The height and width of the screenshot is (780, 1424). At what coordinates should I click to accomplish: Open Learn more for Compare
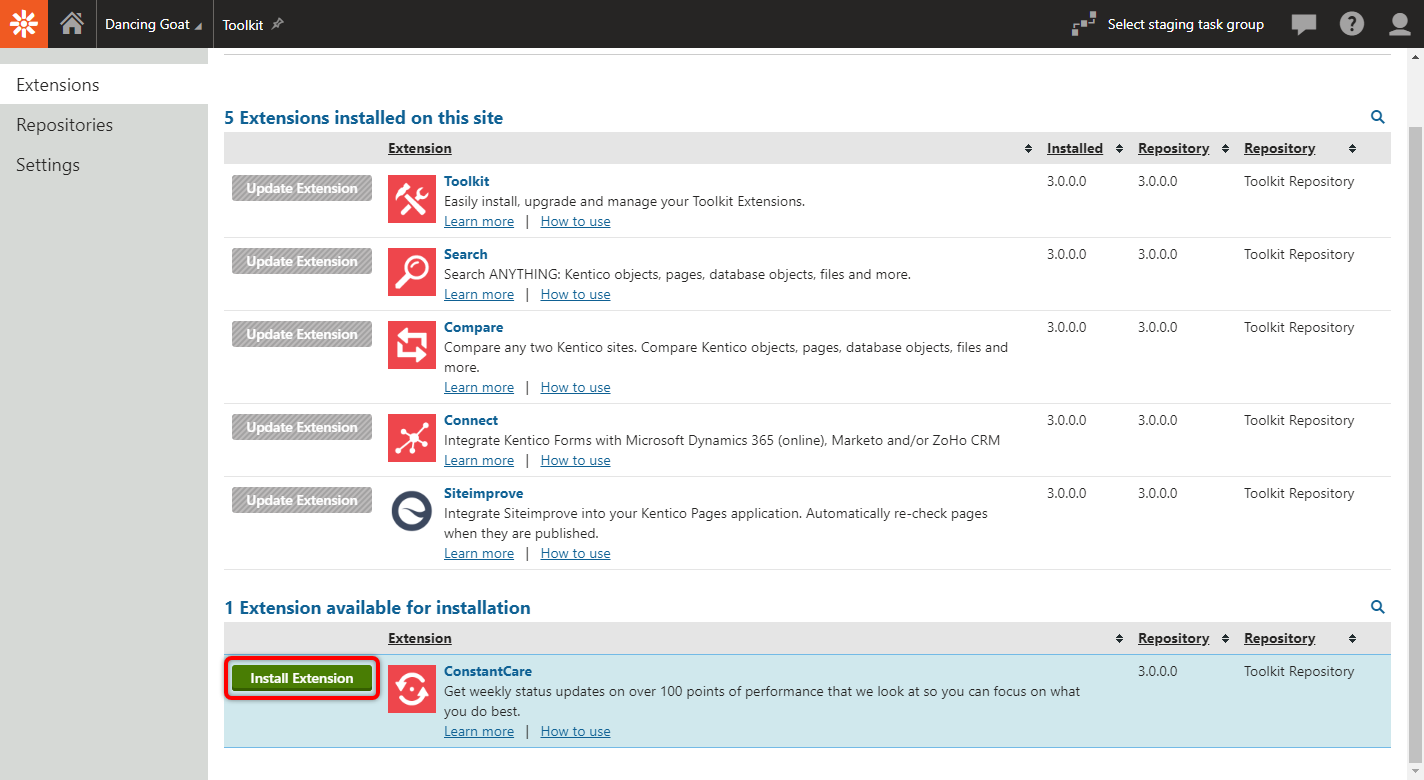click(479, 387)
